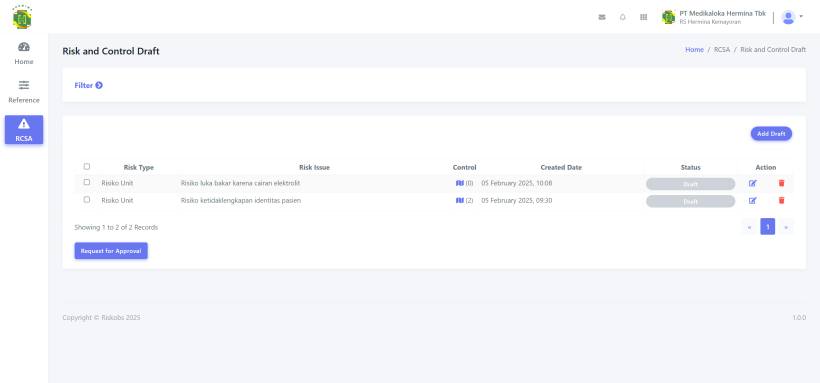Click Request for Approval button
The height and width of the screenshot is (383, 820).
[x=111, y=251]
